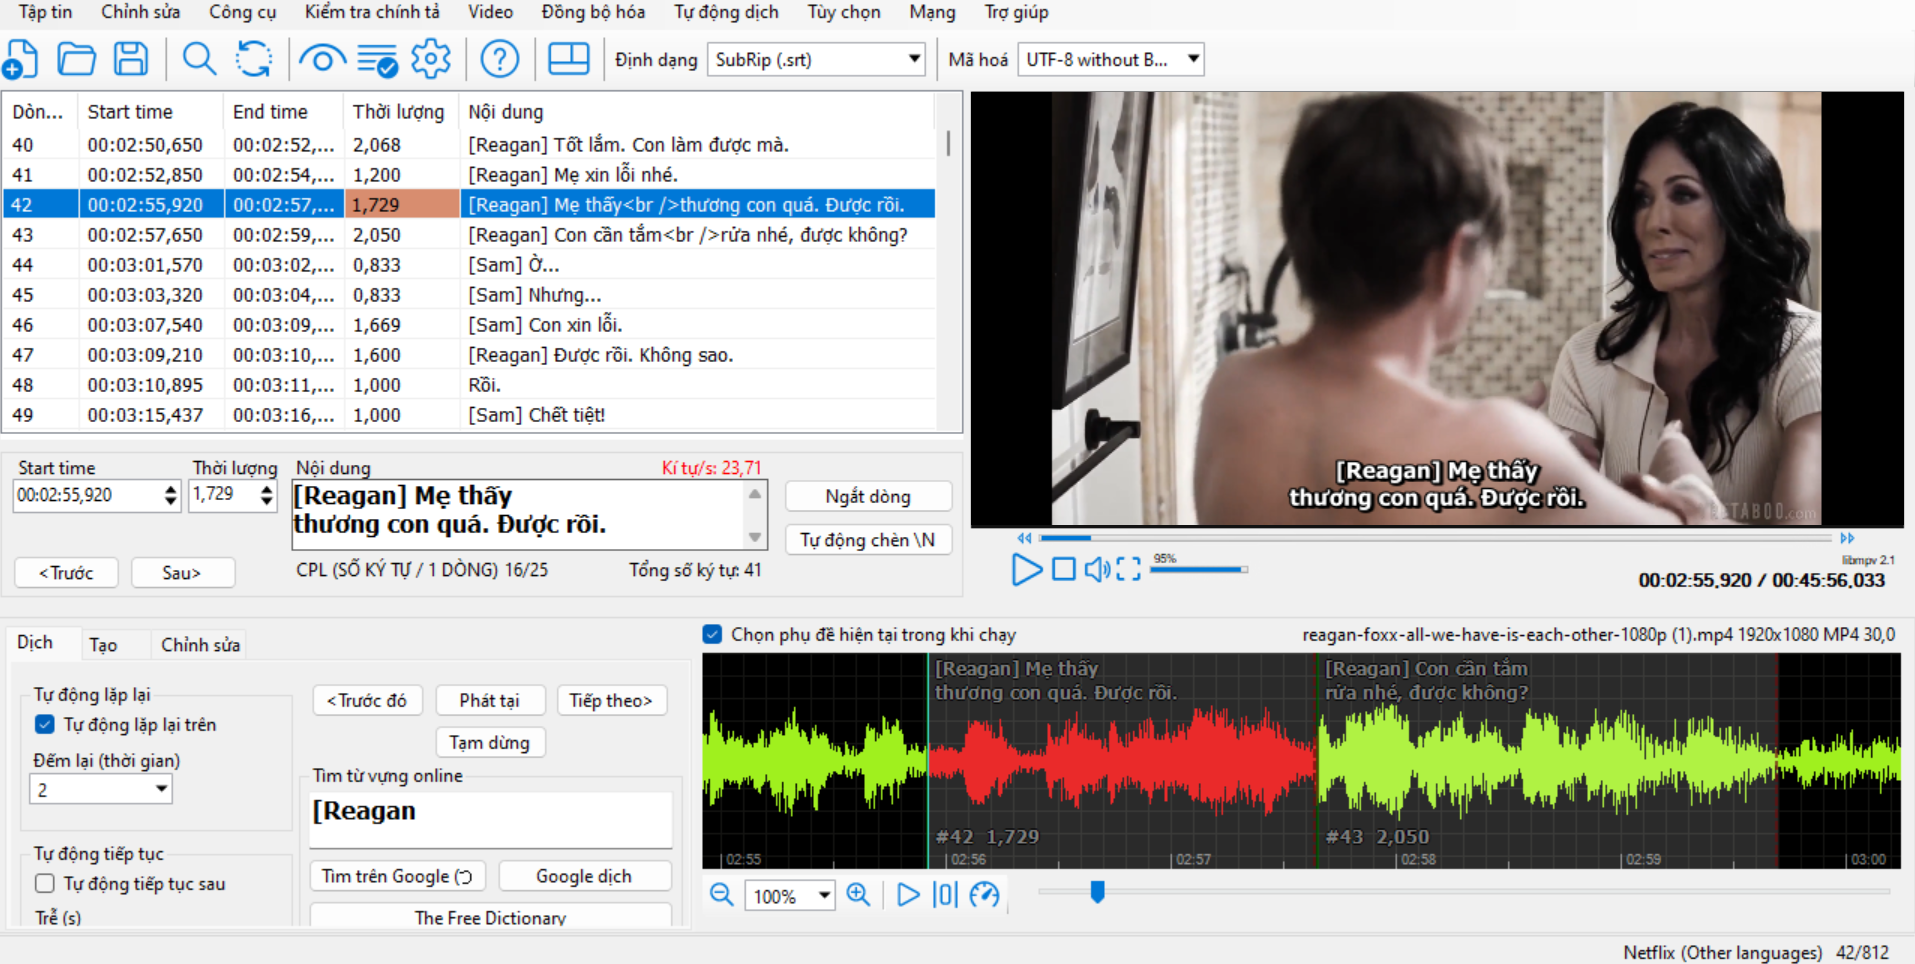Play waveform selection triangle icon
This screenshot has height=964, width=1915.
(x=908, y=894)
